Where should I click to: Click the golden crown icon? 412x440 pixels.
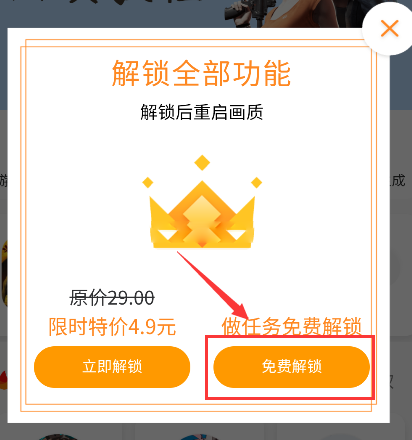pyautogui.click(x=202, y=214)
